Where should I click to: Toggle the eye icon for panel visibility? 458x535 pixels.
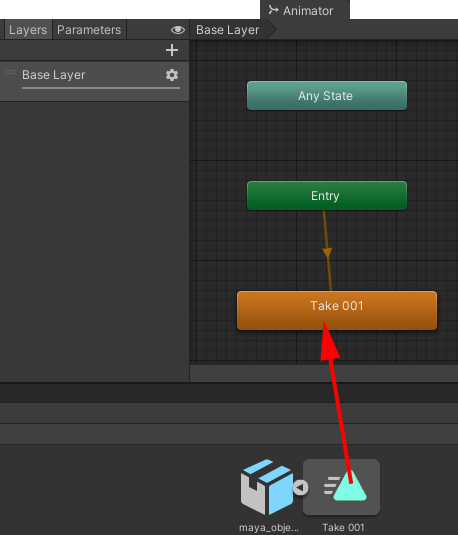[178, 30]
